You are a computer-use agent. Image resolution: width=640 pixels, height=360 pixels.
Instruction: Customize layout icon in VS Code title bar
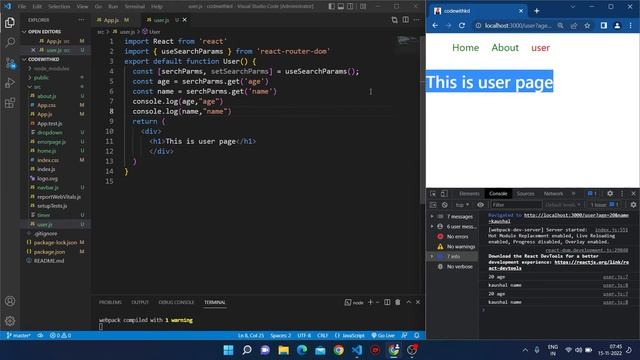point(363,6)
